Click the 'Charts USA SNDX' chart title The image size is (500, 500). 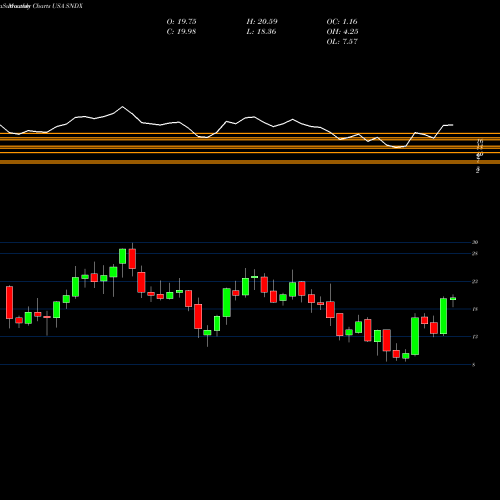tap(58, 6)
